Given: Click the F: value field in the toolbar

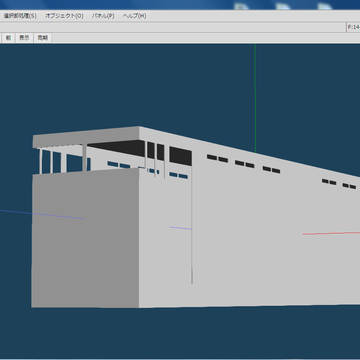Looking at the screenshot, I should pyautogui.click(x=353, y=27).
